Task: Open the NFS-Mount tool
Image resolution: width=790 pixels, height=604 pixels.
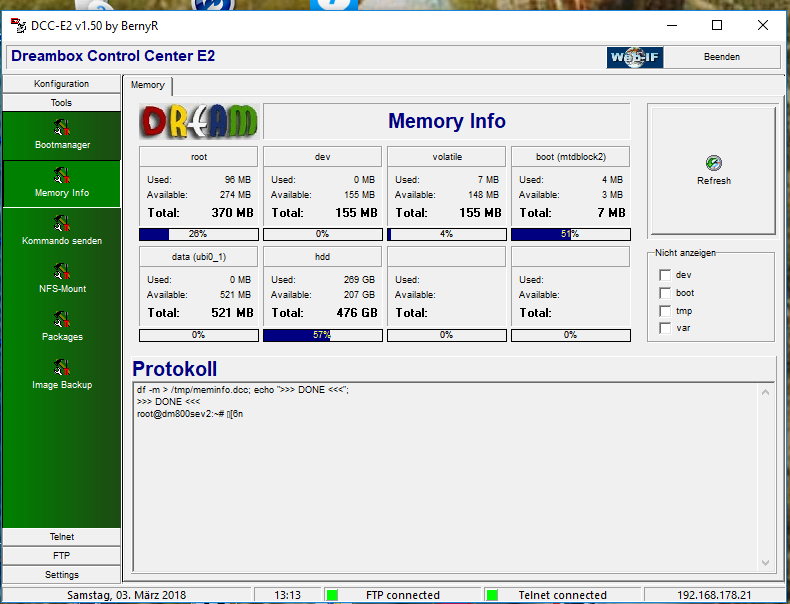Action: click(x=61, y=279)
